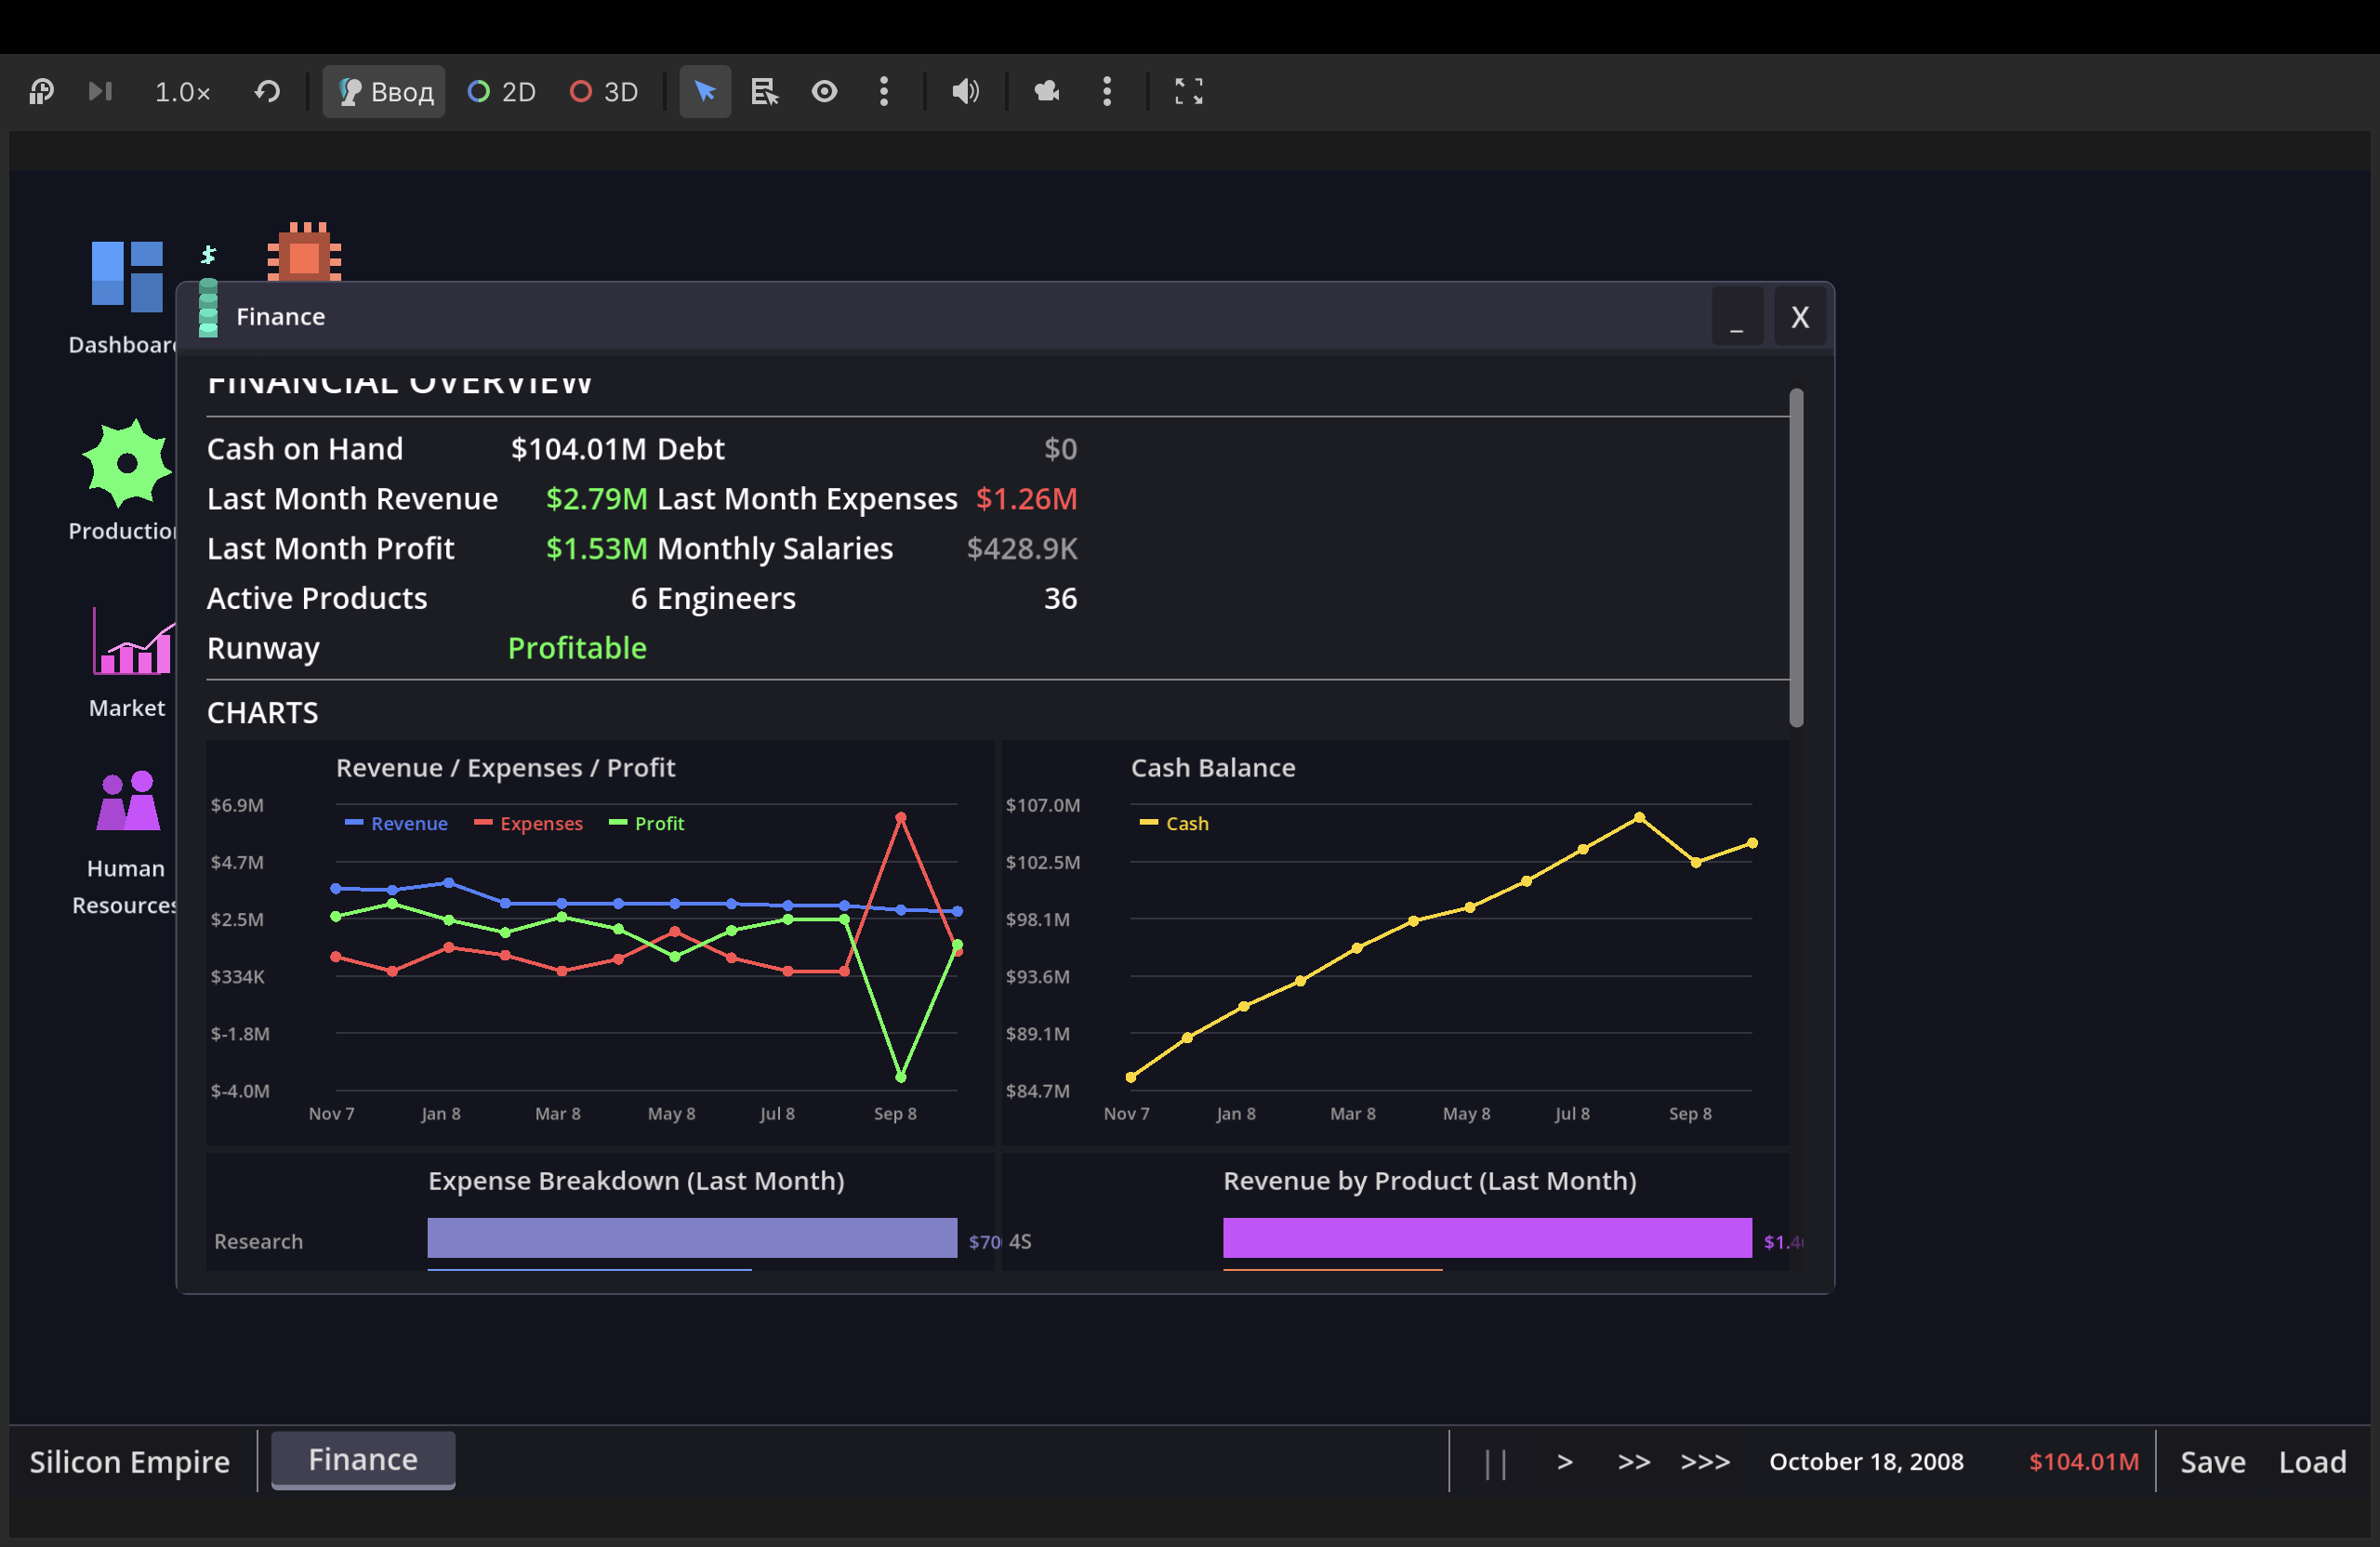Reset the game speed icon

[267, 92]
